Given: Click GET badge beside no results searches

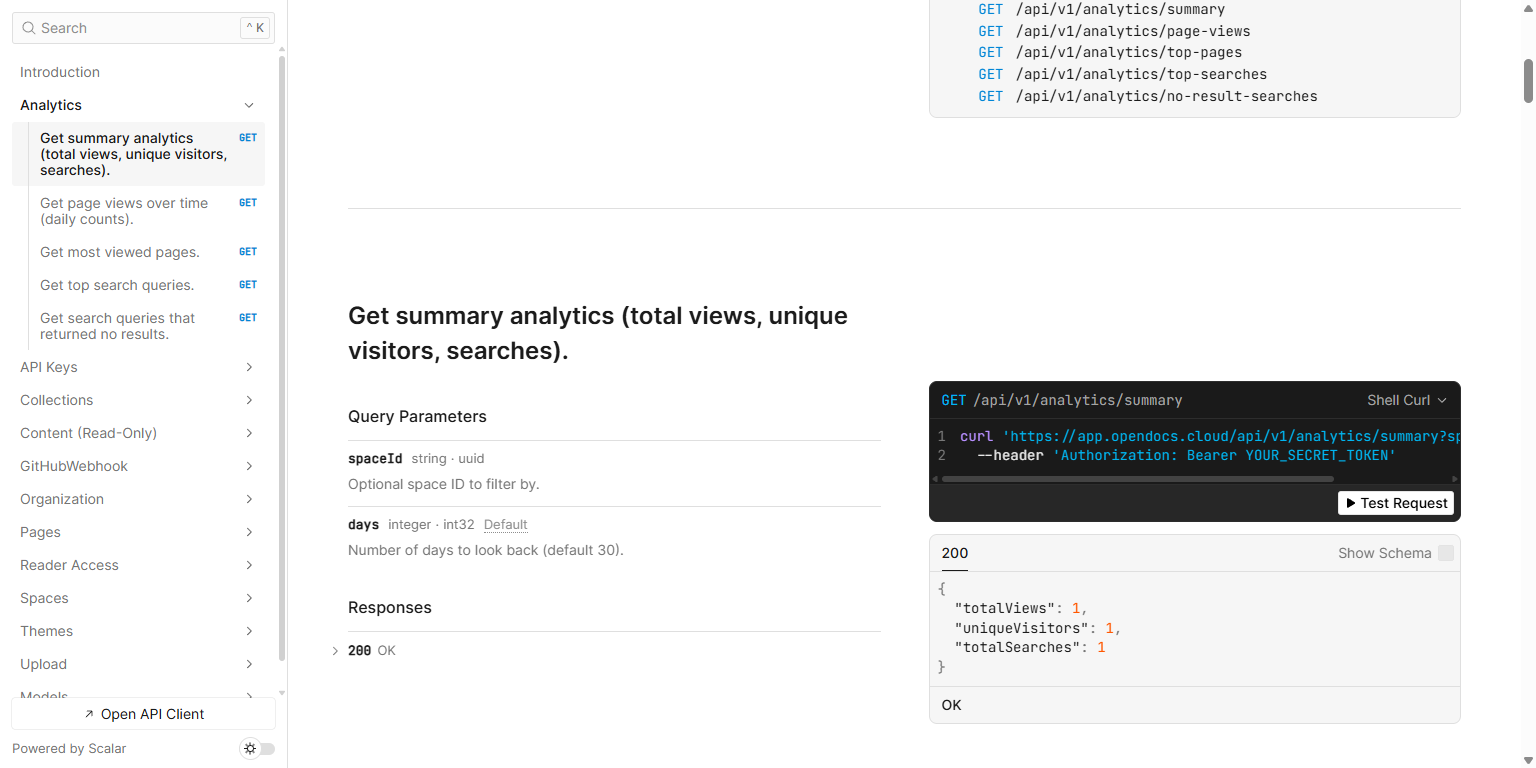Looking at the screenshot, I should coord(248,318).
